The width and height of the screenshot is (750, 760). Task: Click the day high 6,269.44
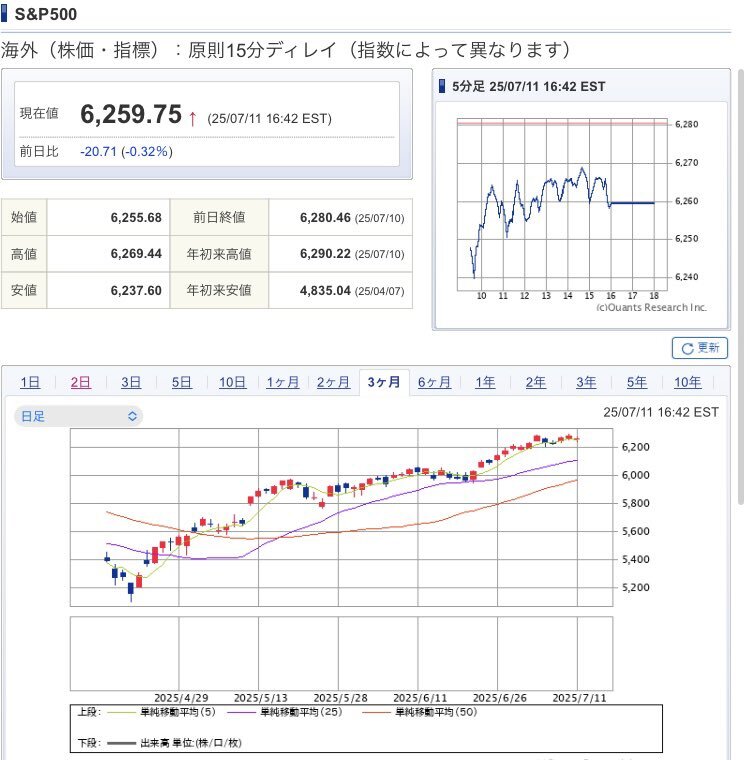[x=136, y=254]
